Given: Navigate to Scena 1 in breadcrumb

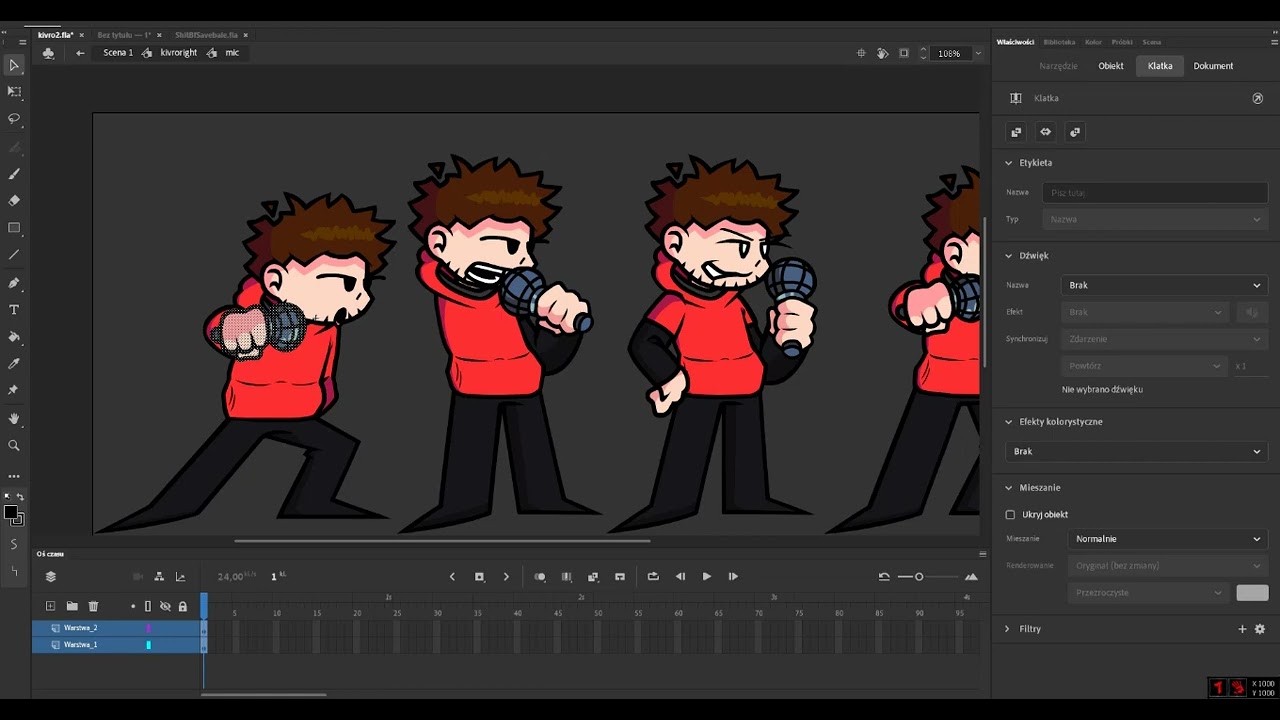Looking at the screenshot, I should [118, 53].
